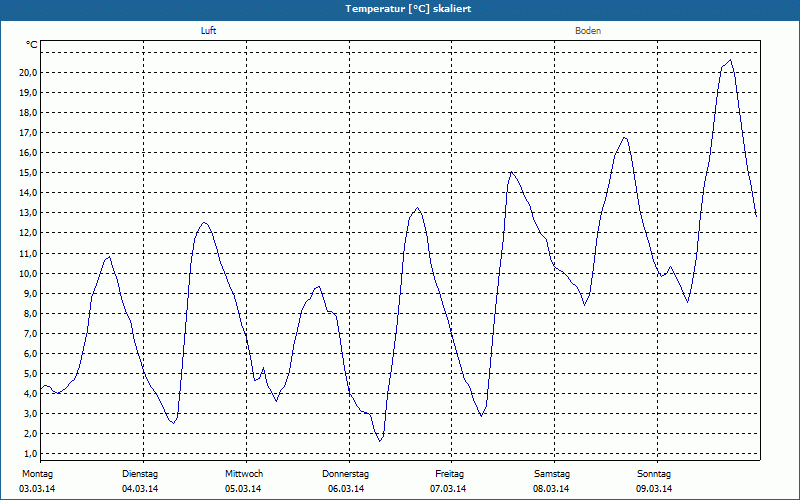Click the '16,0' y-axis value
Screen dimensions: 800x500
click(28, 153)
